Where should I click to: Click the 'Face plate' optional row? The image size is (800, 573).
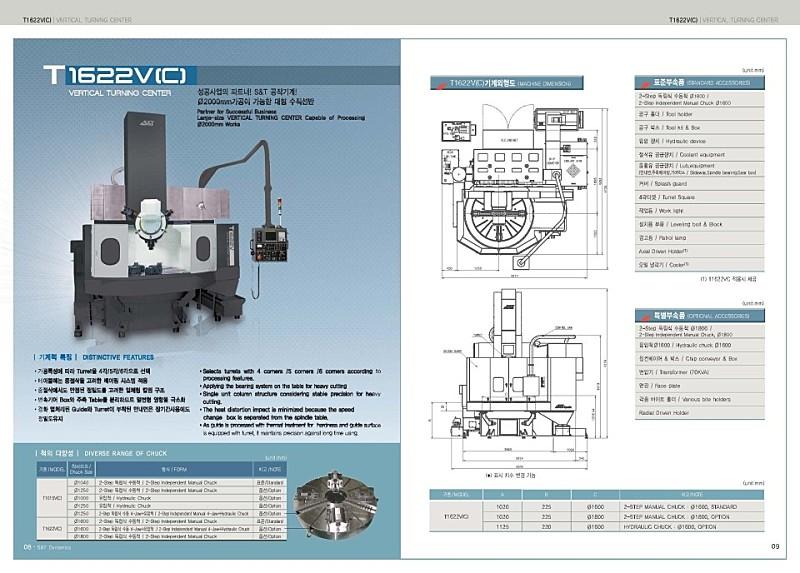[699, 386]
